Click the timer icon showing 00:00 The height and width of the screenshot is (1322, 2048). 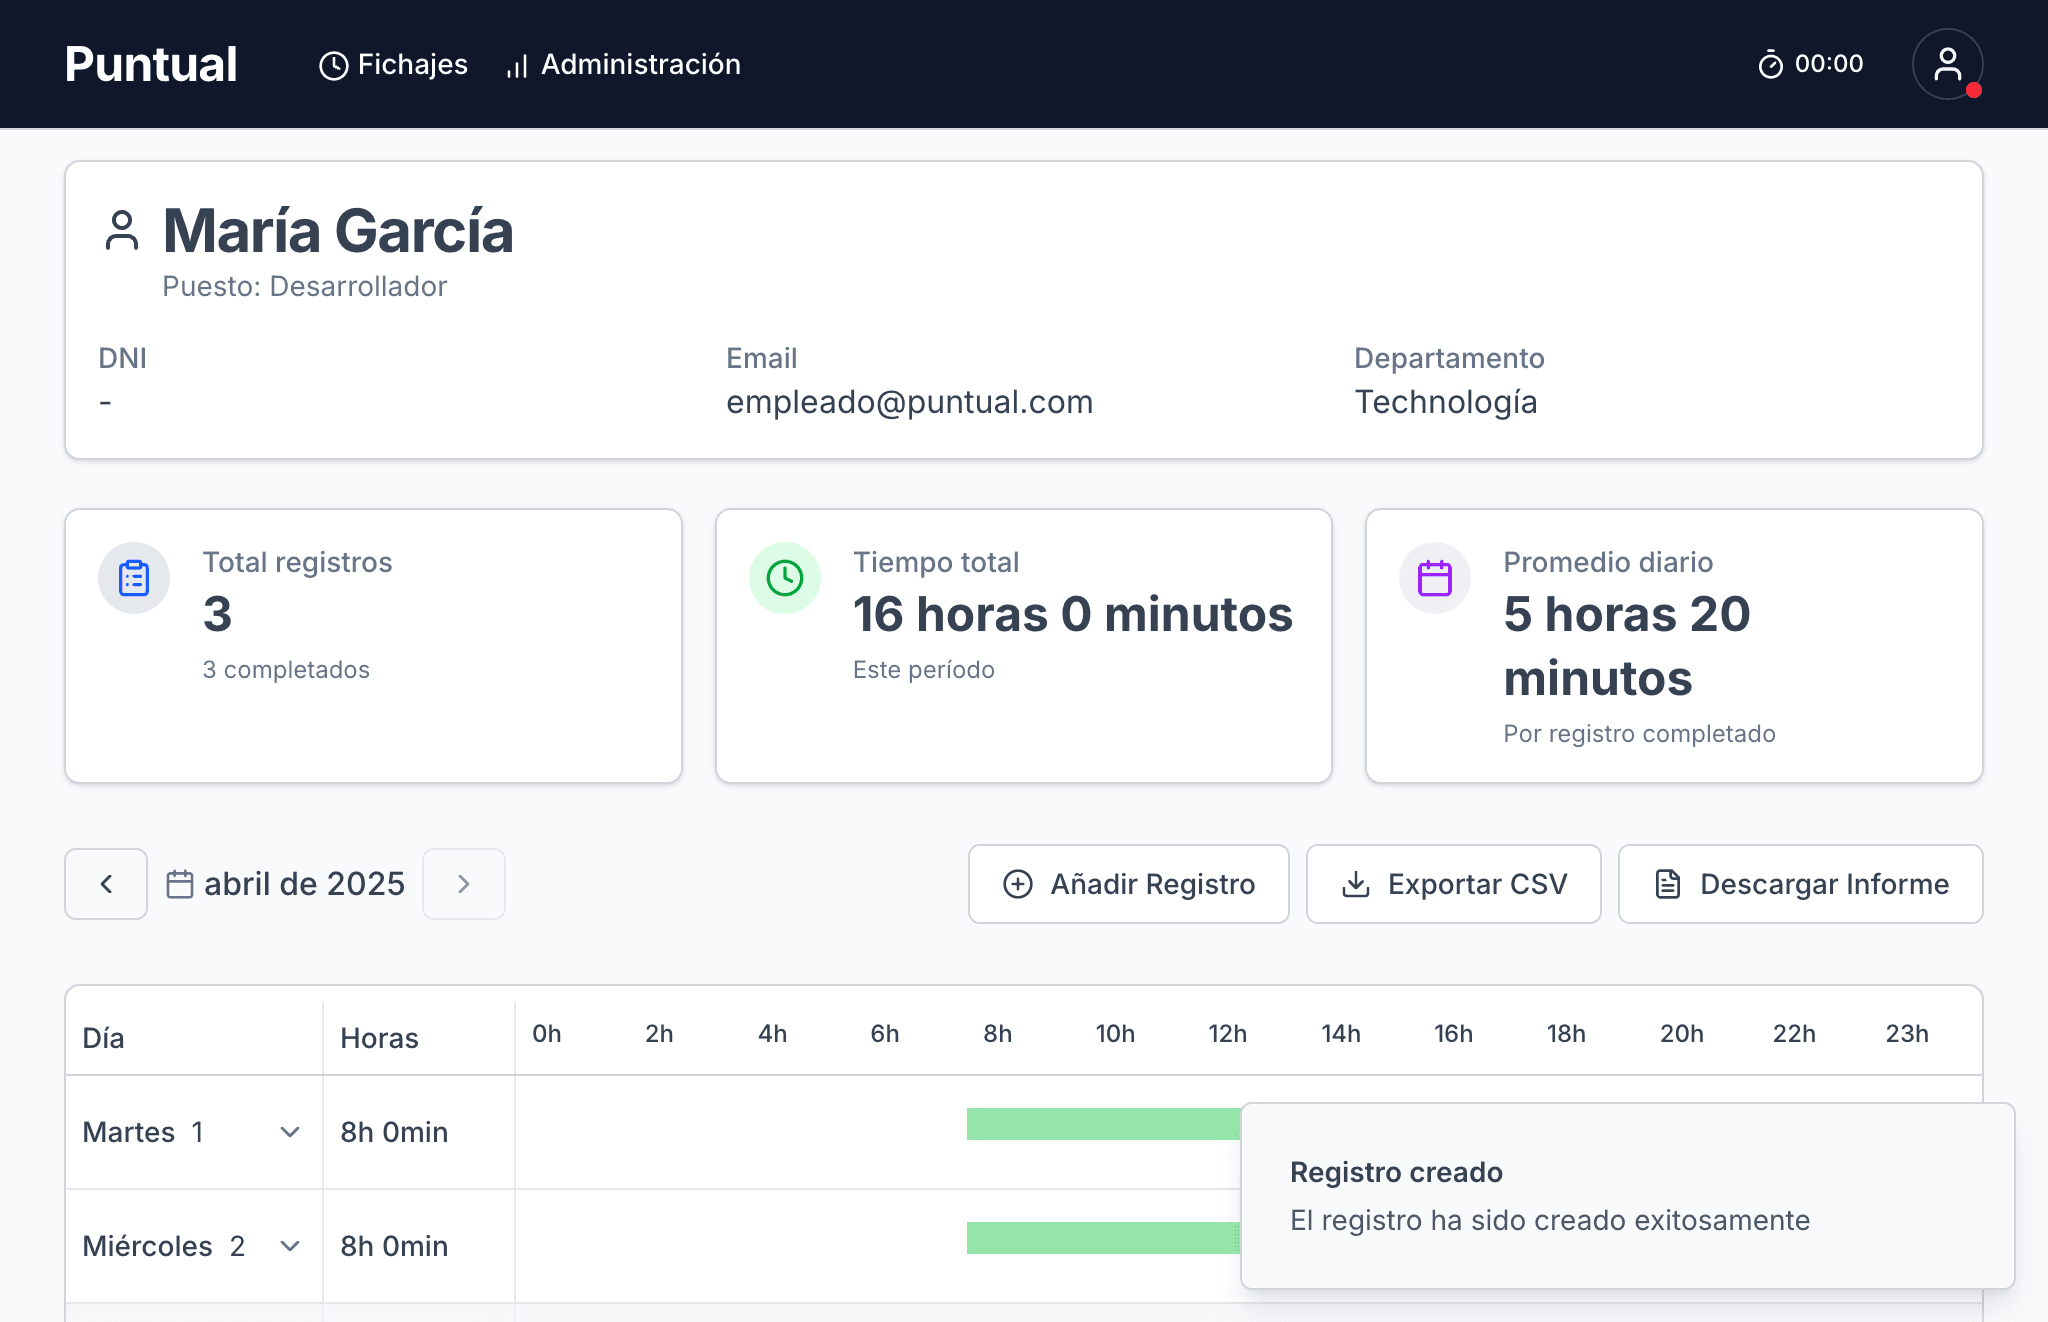coord(1770,64)
